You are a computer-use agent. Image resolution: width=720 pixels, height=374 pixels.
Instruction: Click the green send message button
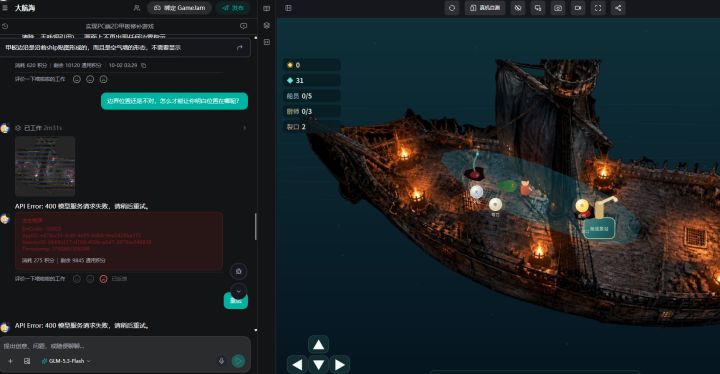coord(238,361)
